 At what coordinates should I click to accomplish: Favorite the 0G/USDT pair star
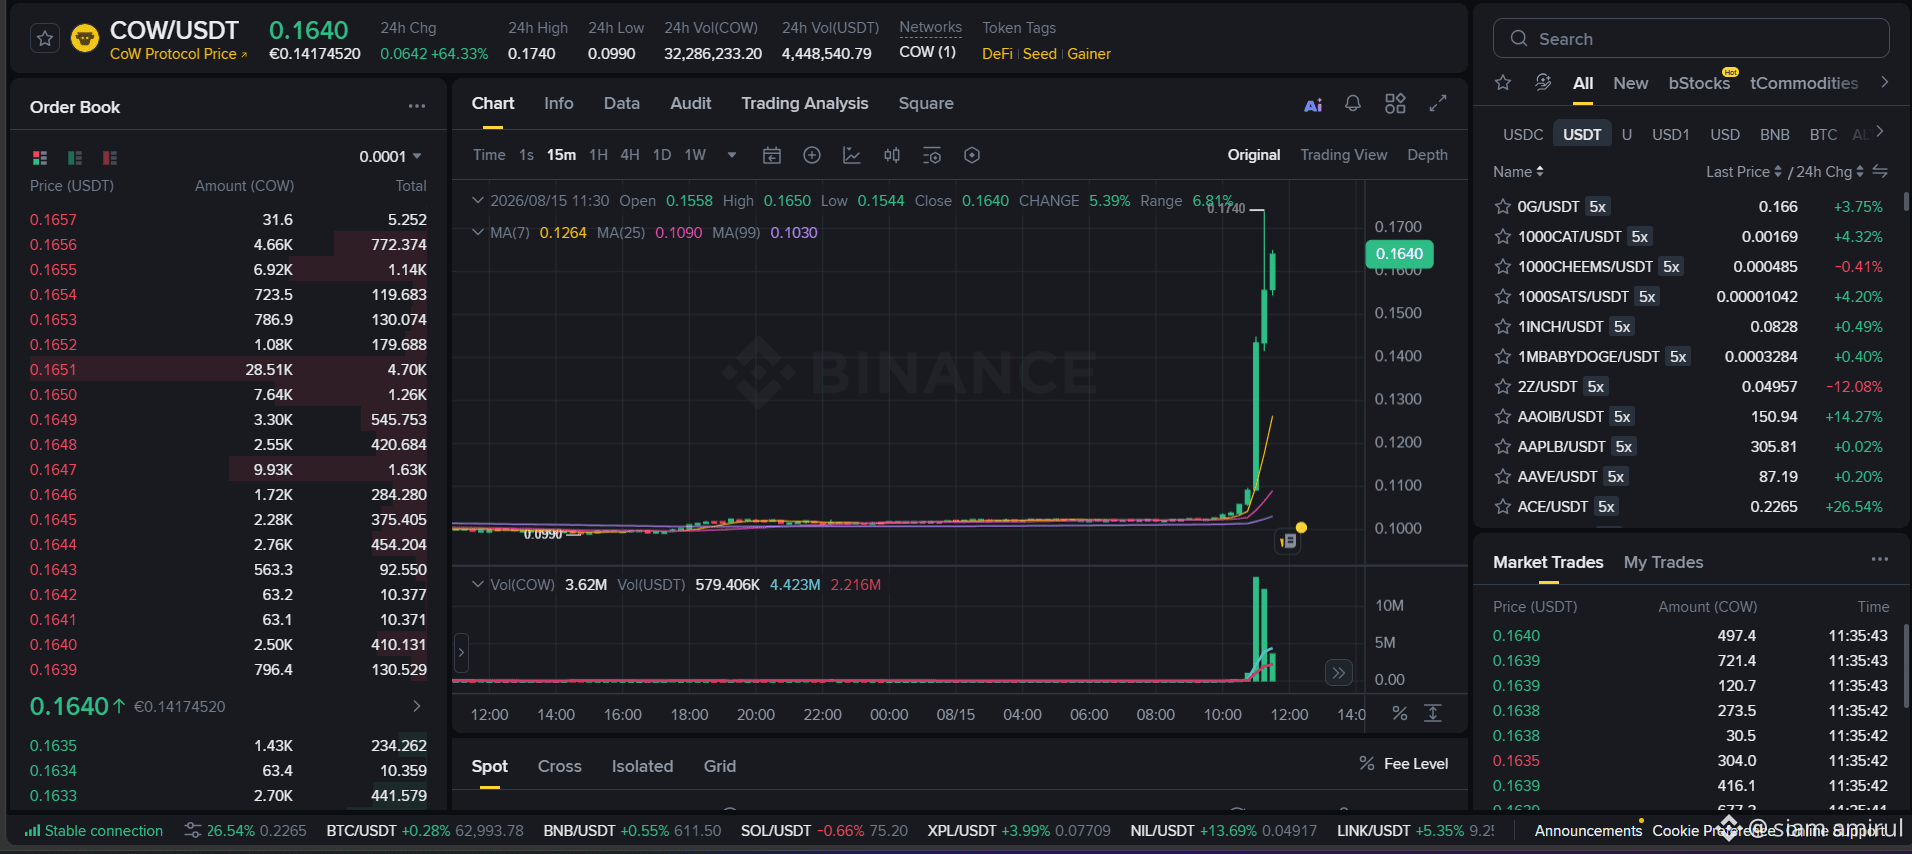[x=1502, y=207]
